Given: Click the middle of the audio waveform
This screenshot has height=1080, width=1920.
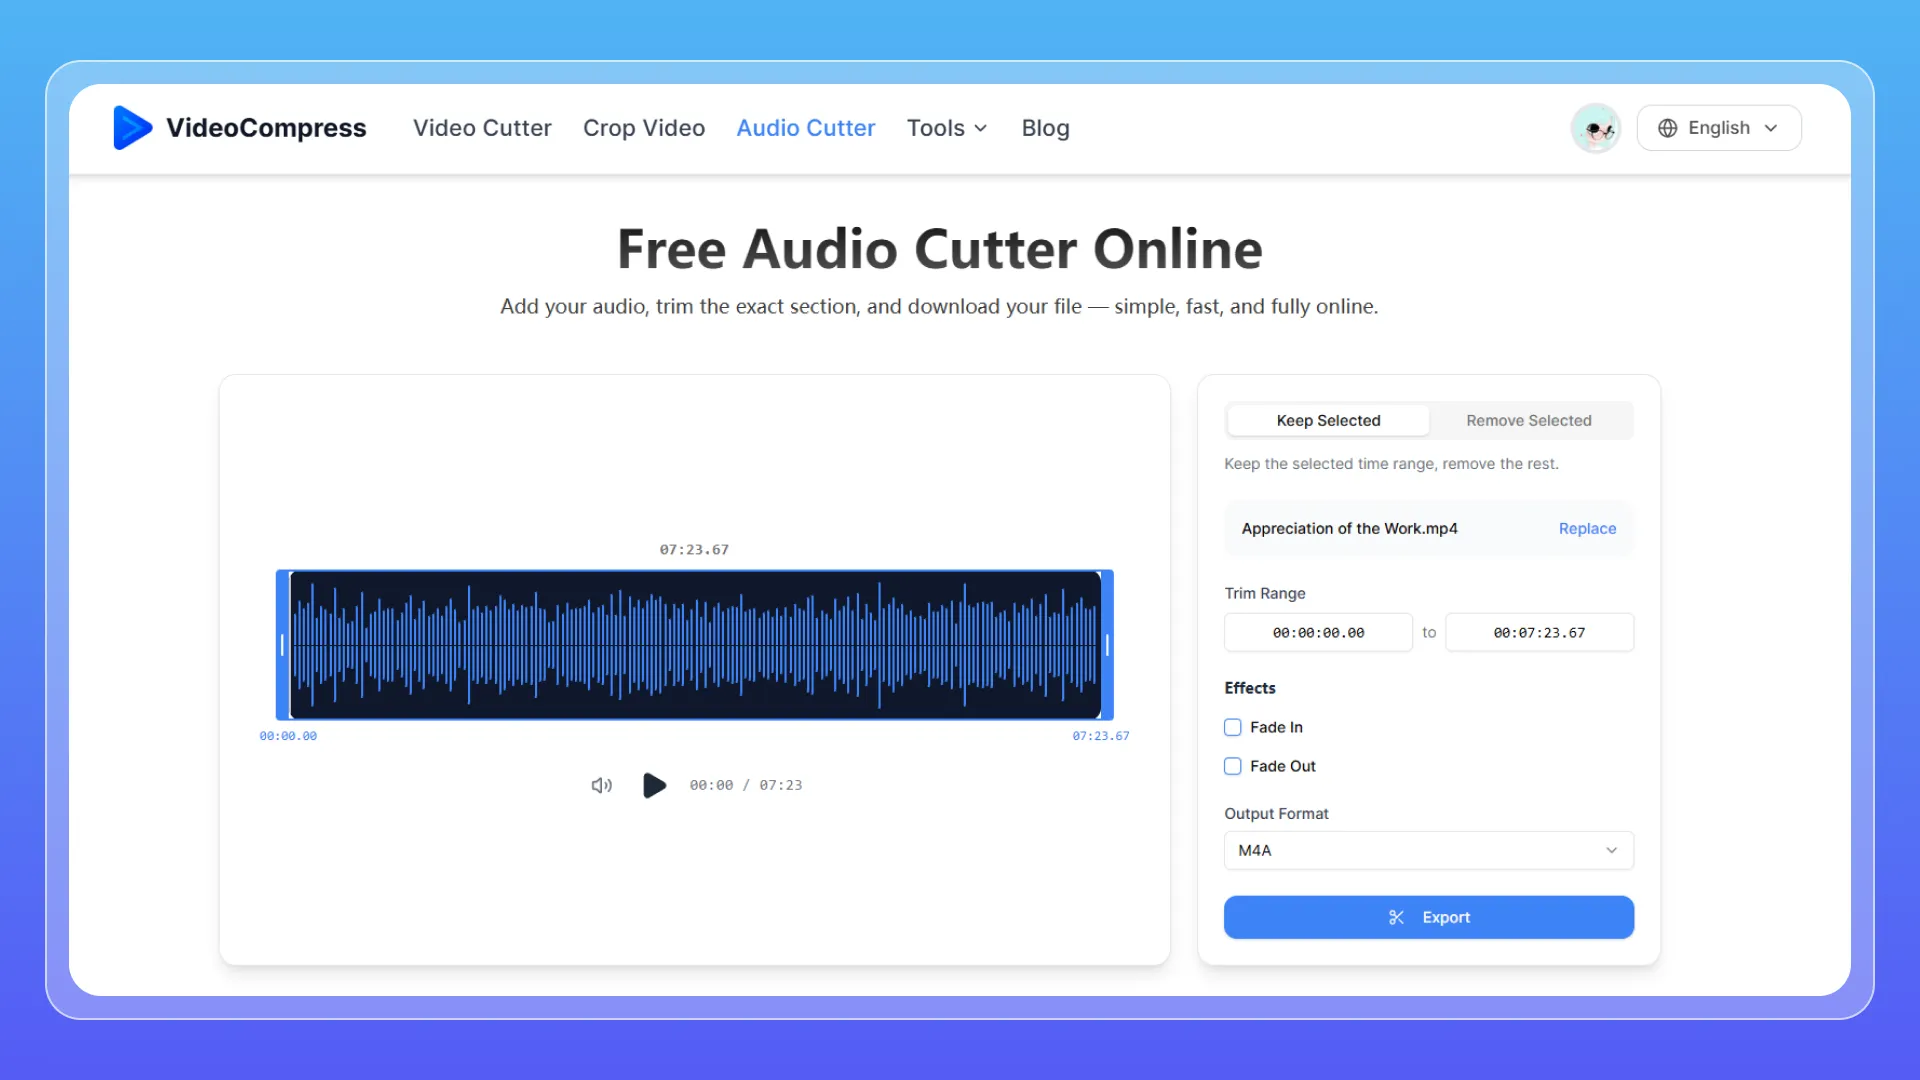Looking at the screenshot, I should [695, 645].
